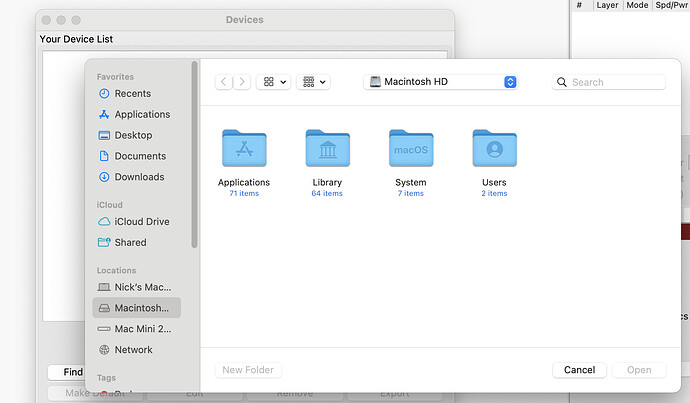Open iCloud Drive location

134,221
